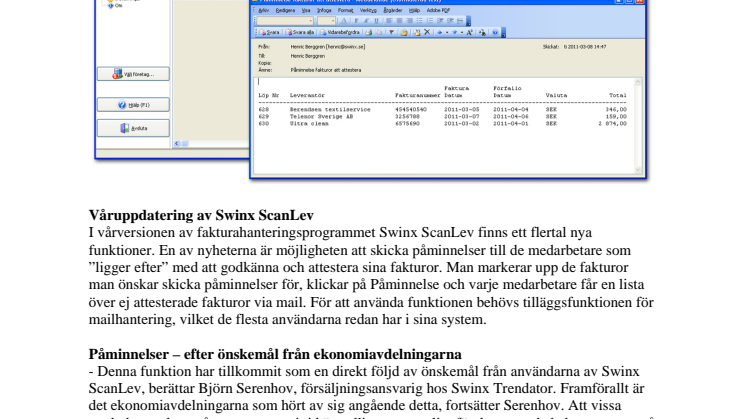Click the Hjälp (F1) button

tap(133, 105)
